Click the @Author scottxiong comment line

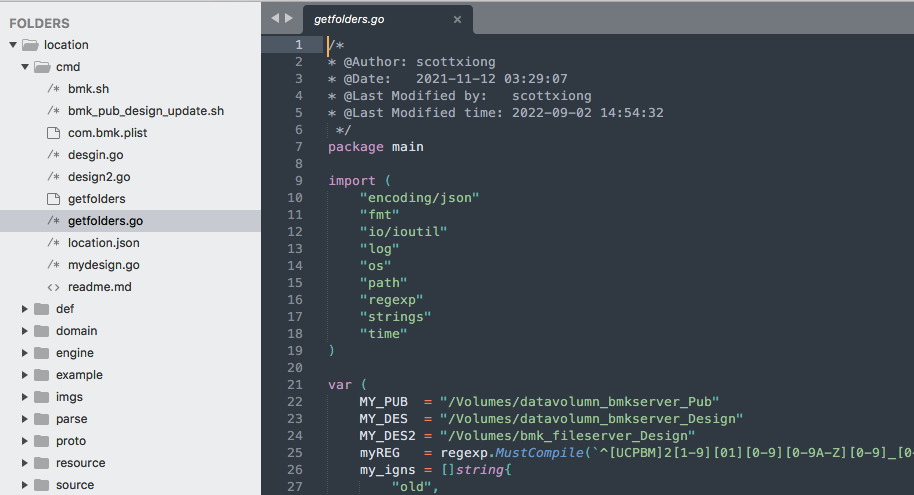412,62
